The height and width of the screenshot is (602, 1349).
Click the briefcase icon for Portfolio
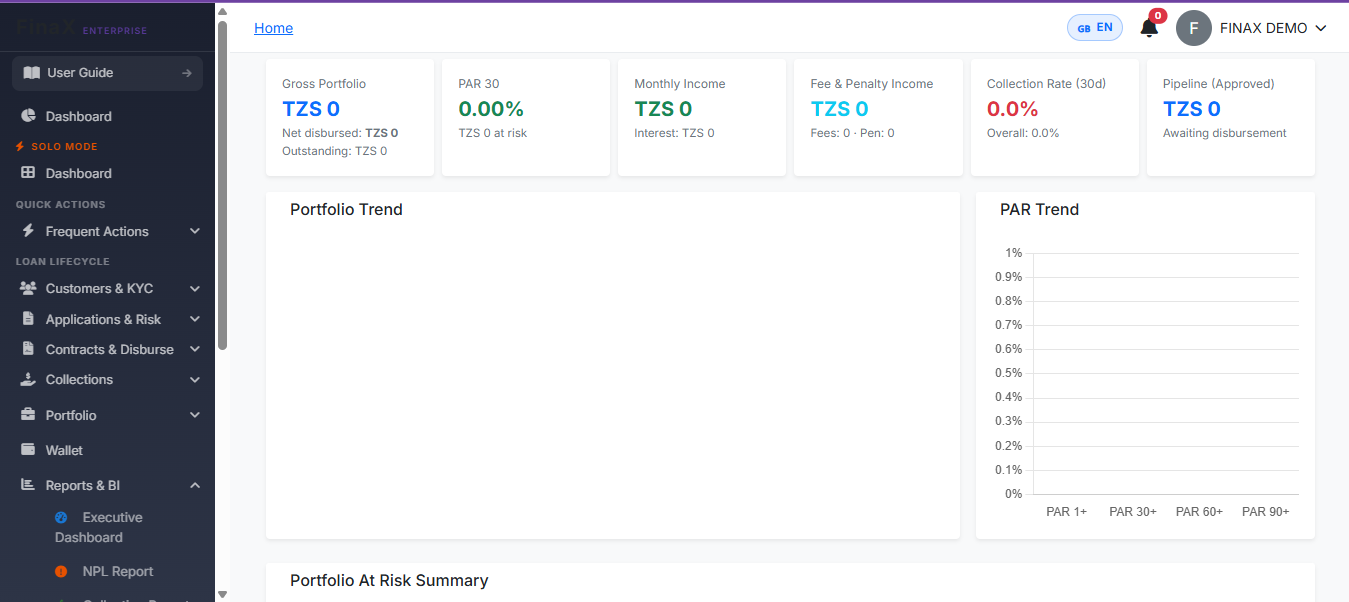point(29,415)
